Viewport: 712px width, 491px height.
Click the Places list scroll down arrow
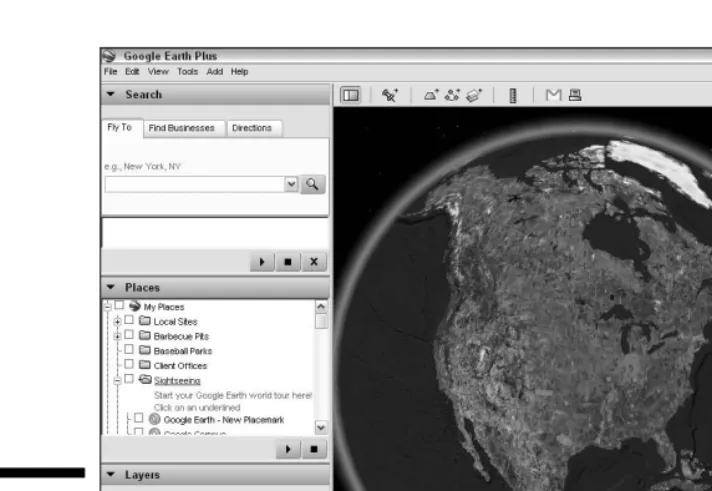click(321, 427)
